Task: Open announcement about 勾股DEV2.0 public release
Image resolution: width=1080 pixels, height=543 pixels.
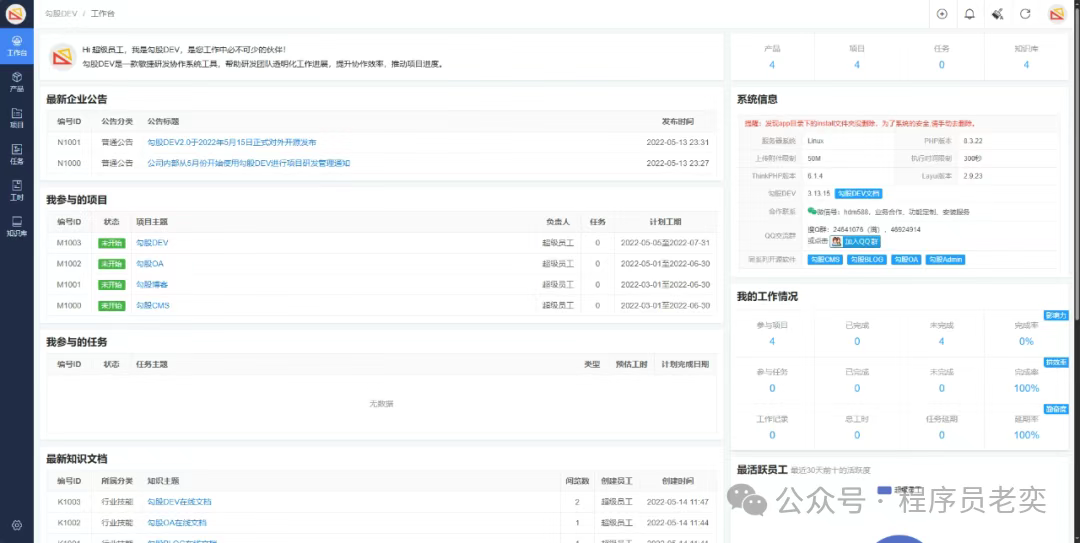Action: pyautogui.click(x=232, y=142)
